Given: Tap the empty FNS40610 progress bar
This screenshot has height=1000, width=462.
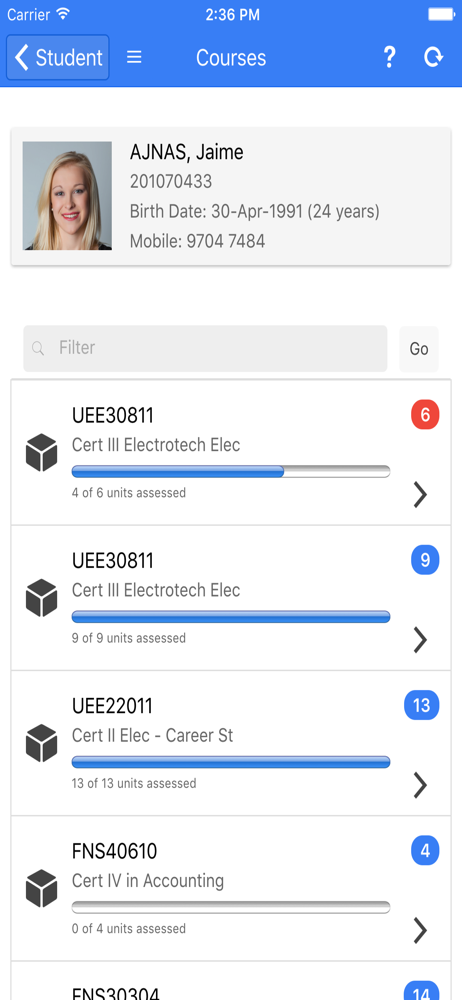Looking at the screenshot, I should coord(231,907).
